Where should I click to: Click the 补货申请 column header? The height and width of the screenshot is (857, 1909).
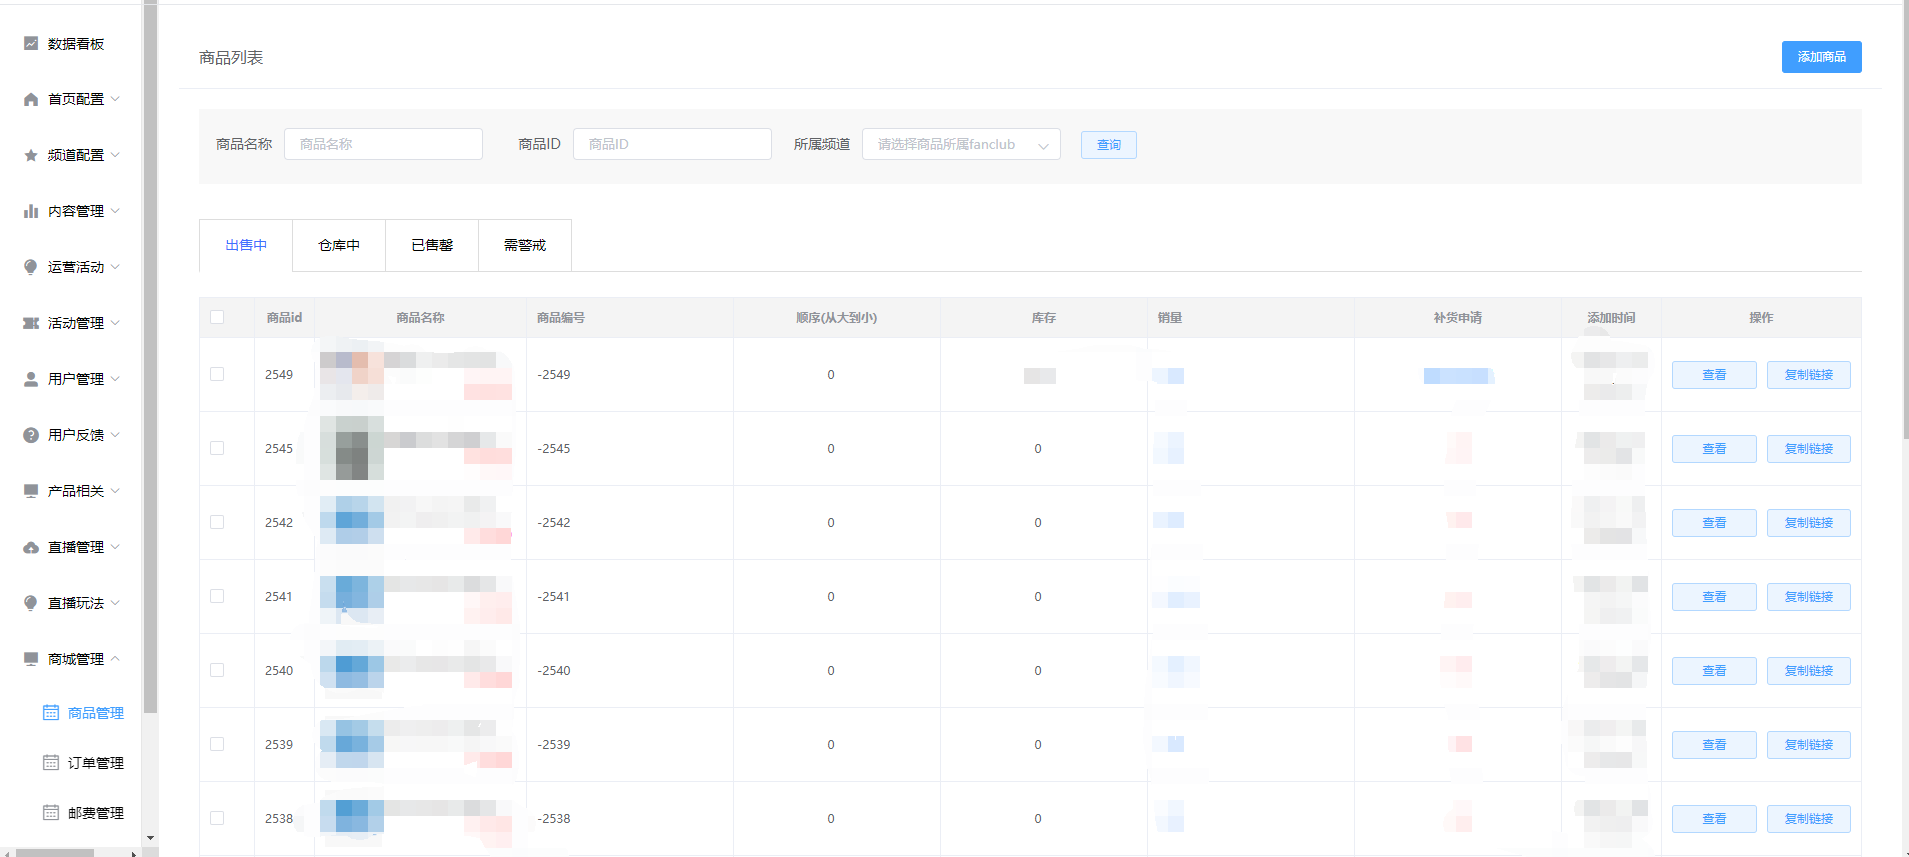tap(1457, 317)
